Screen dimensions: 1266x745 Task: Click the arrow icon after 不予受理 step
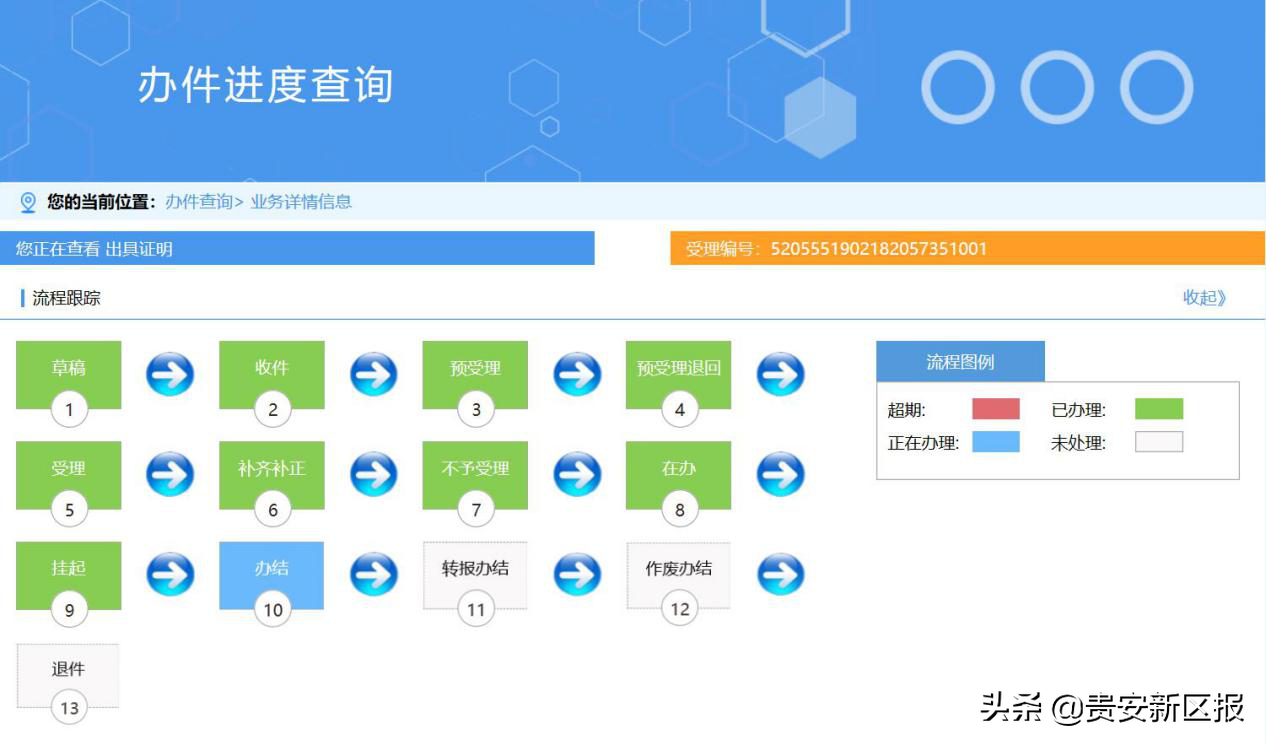[577, 474]
